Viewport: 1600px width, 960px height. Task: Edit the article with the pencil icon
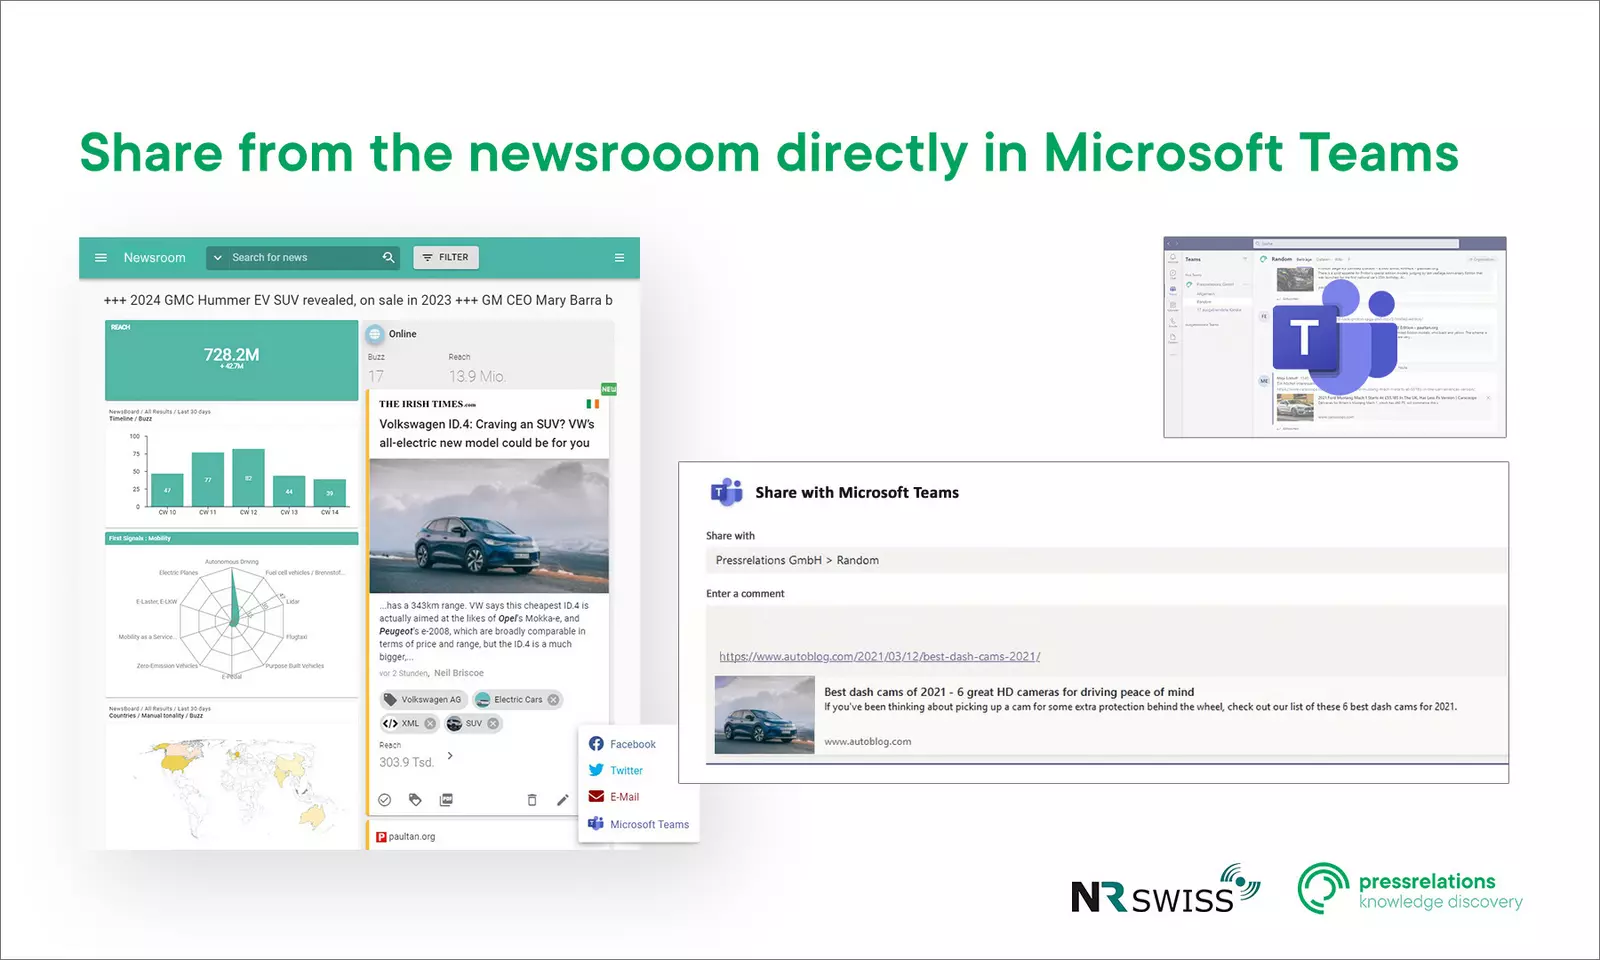point(563,800)
